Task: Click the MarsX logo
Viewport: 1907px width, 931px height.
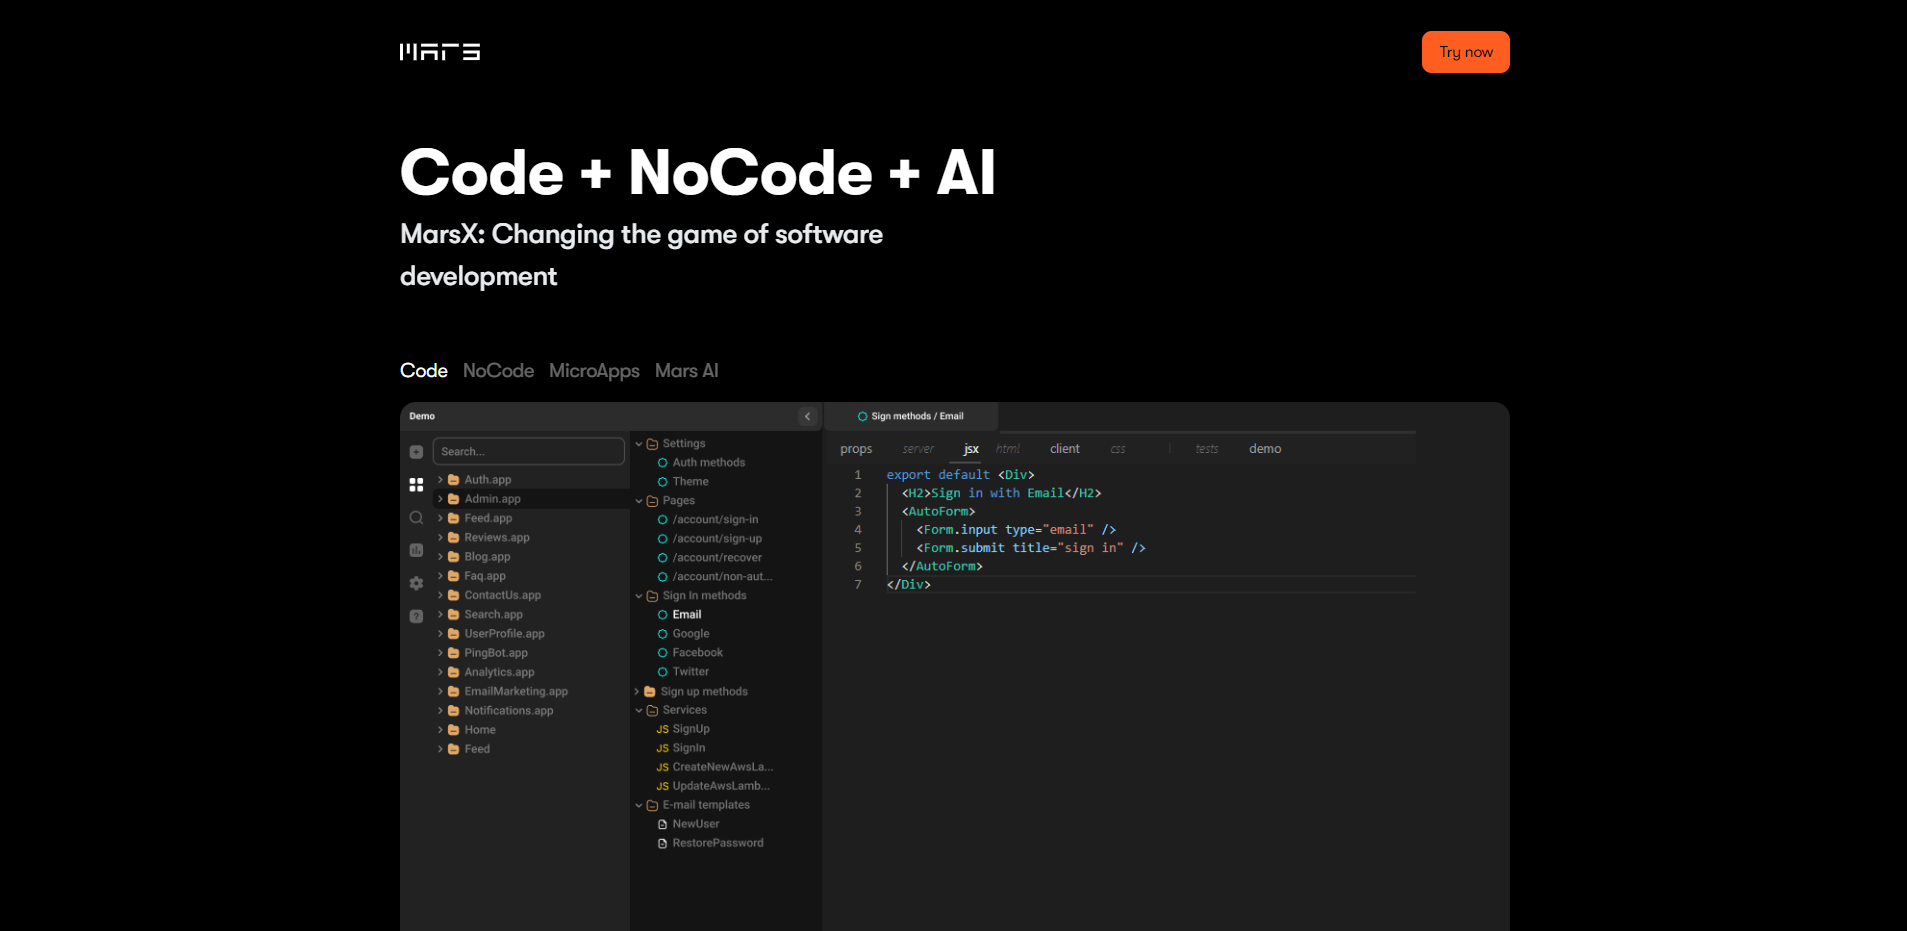Action: coord(440,52)
